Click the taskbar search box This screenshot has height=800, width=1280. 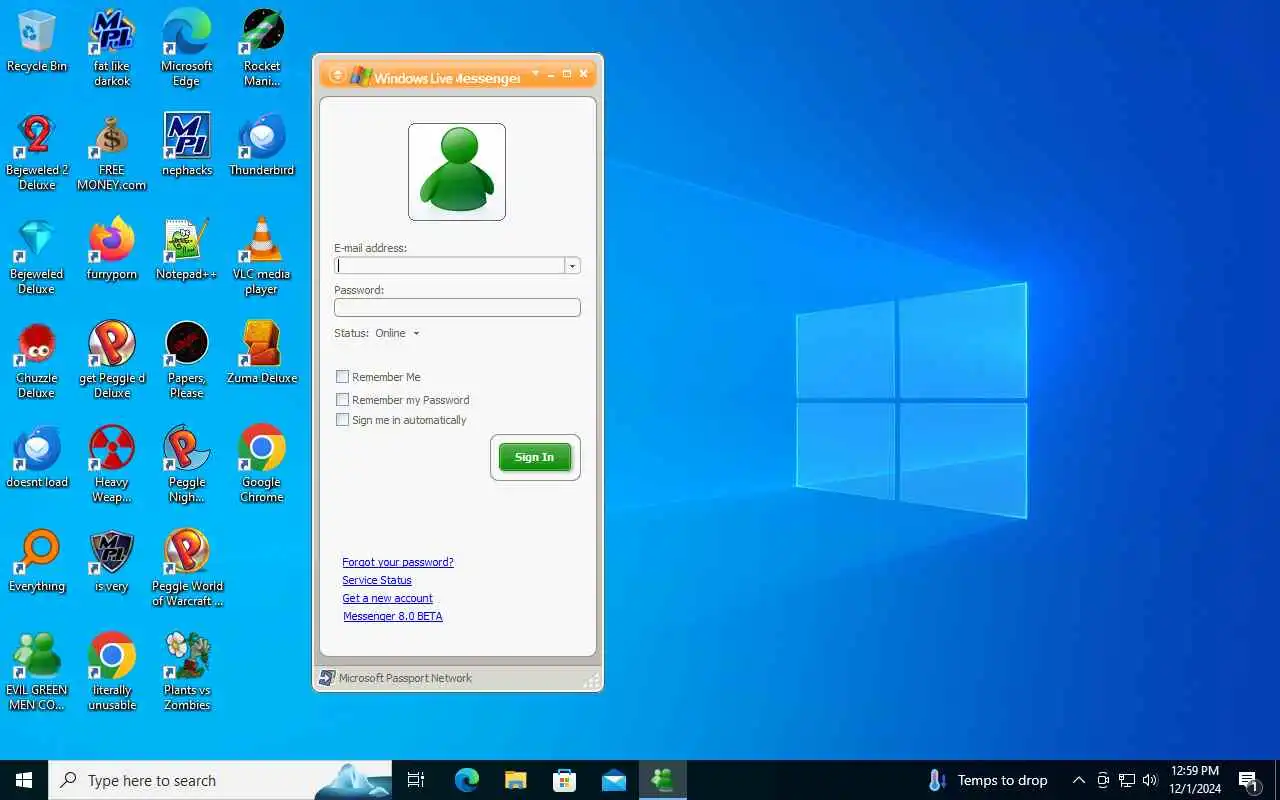coord(220,780)
